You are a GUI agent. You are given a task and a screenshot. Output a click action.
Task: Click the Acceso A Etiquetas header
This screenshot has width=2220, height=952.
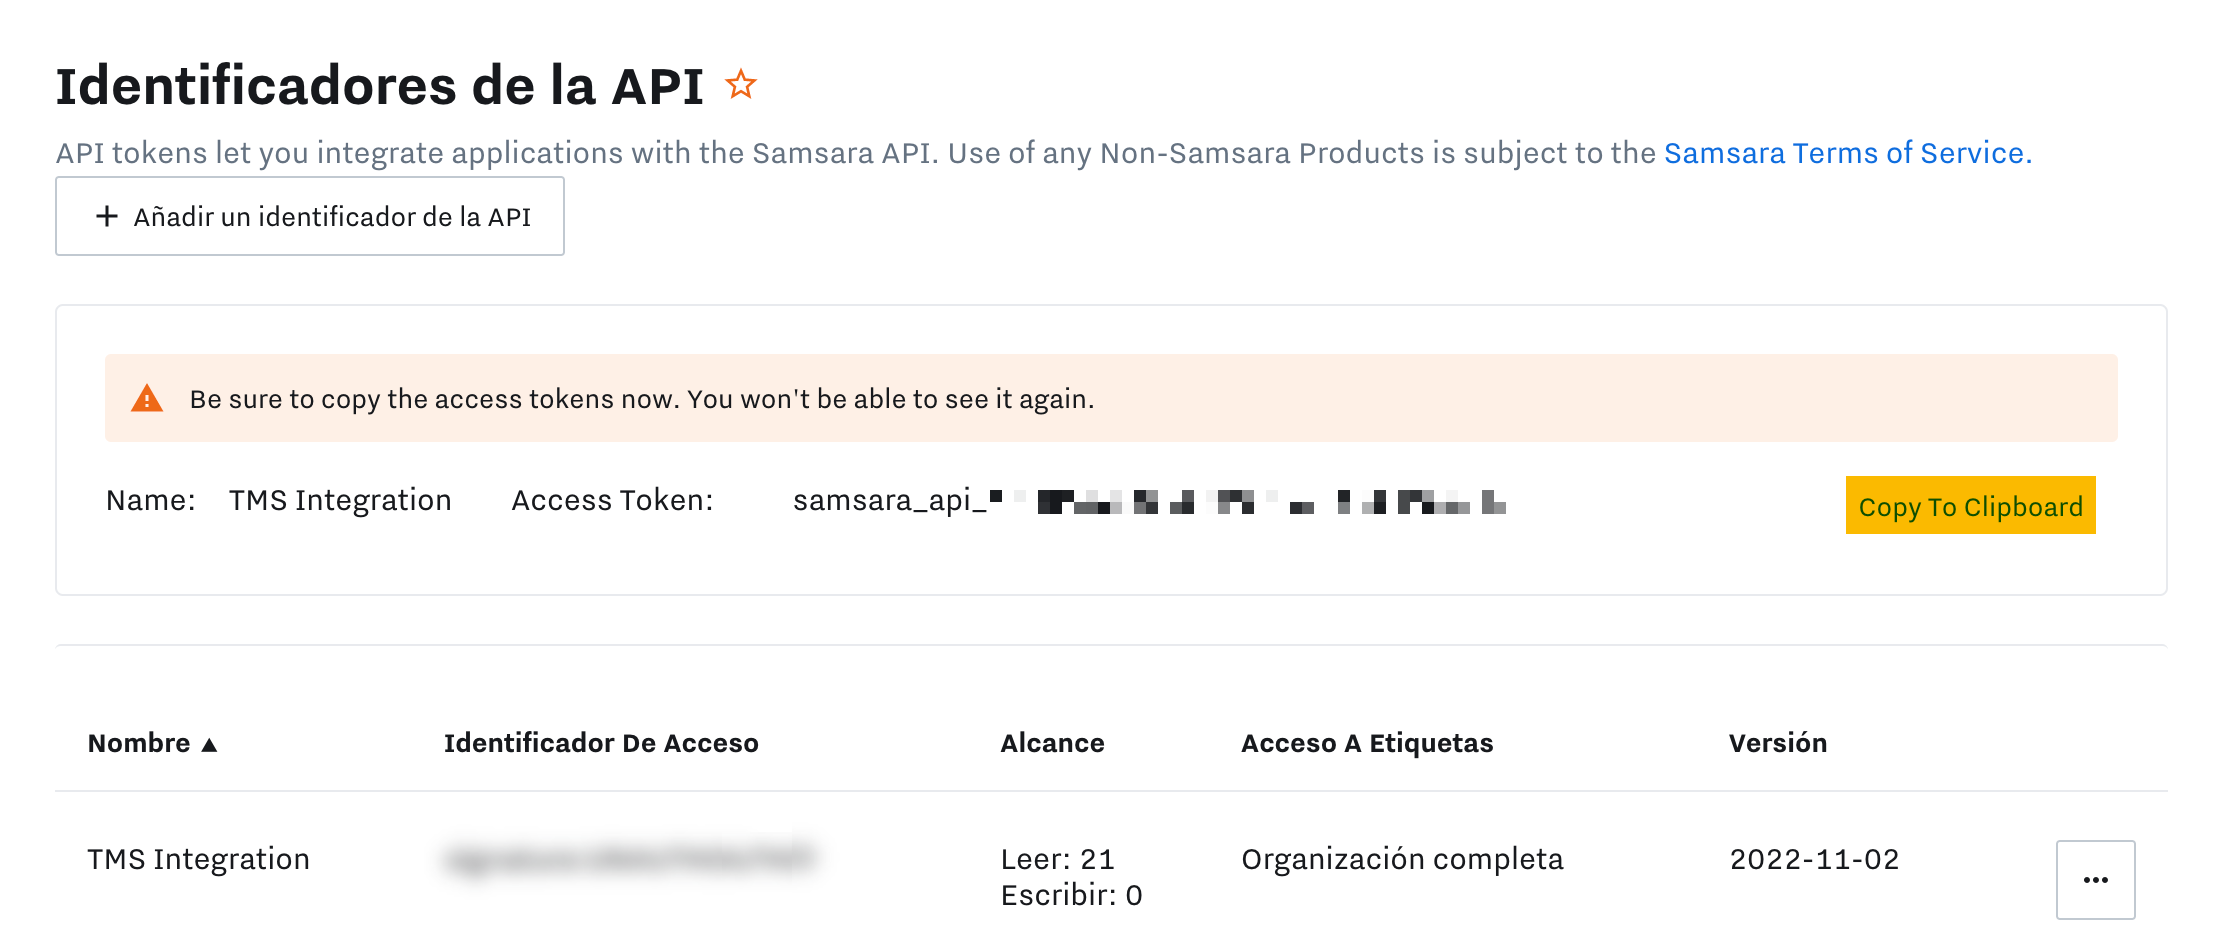pos(1367,743)
